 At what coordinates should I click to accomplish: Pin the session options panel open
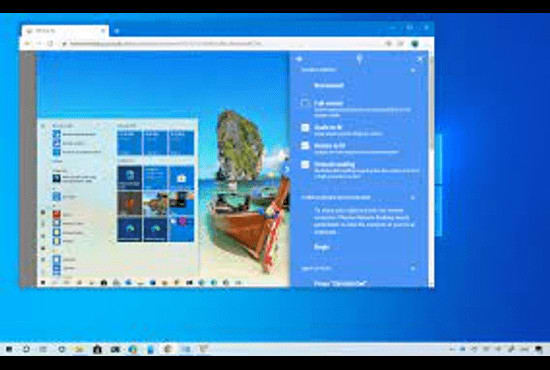[359, 59]
